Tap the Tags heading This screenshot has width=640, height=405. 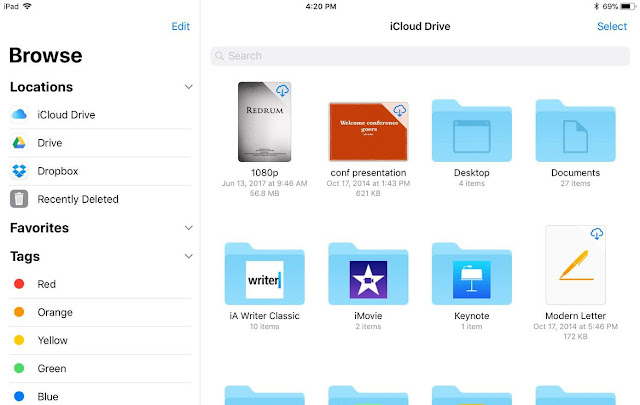[x=25, y=256]
